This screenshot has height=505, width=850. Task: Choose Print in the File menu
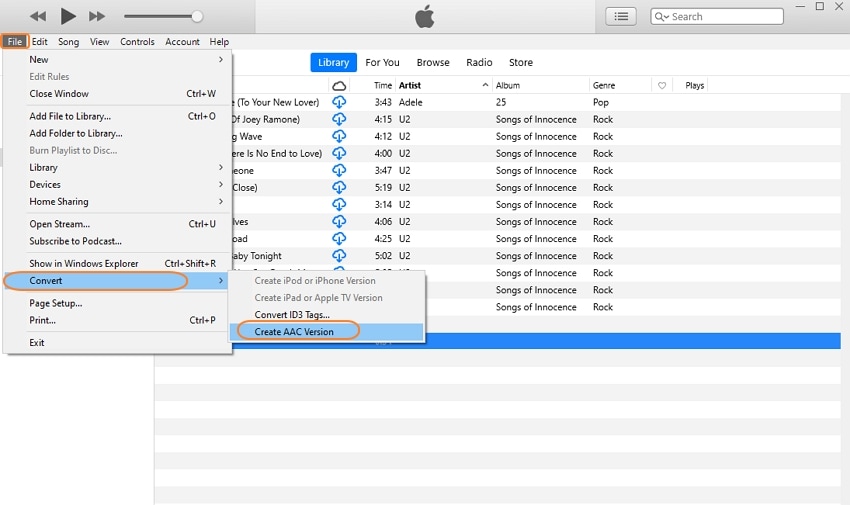point(118,320)
